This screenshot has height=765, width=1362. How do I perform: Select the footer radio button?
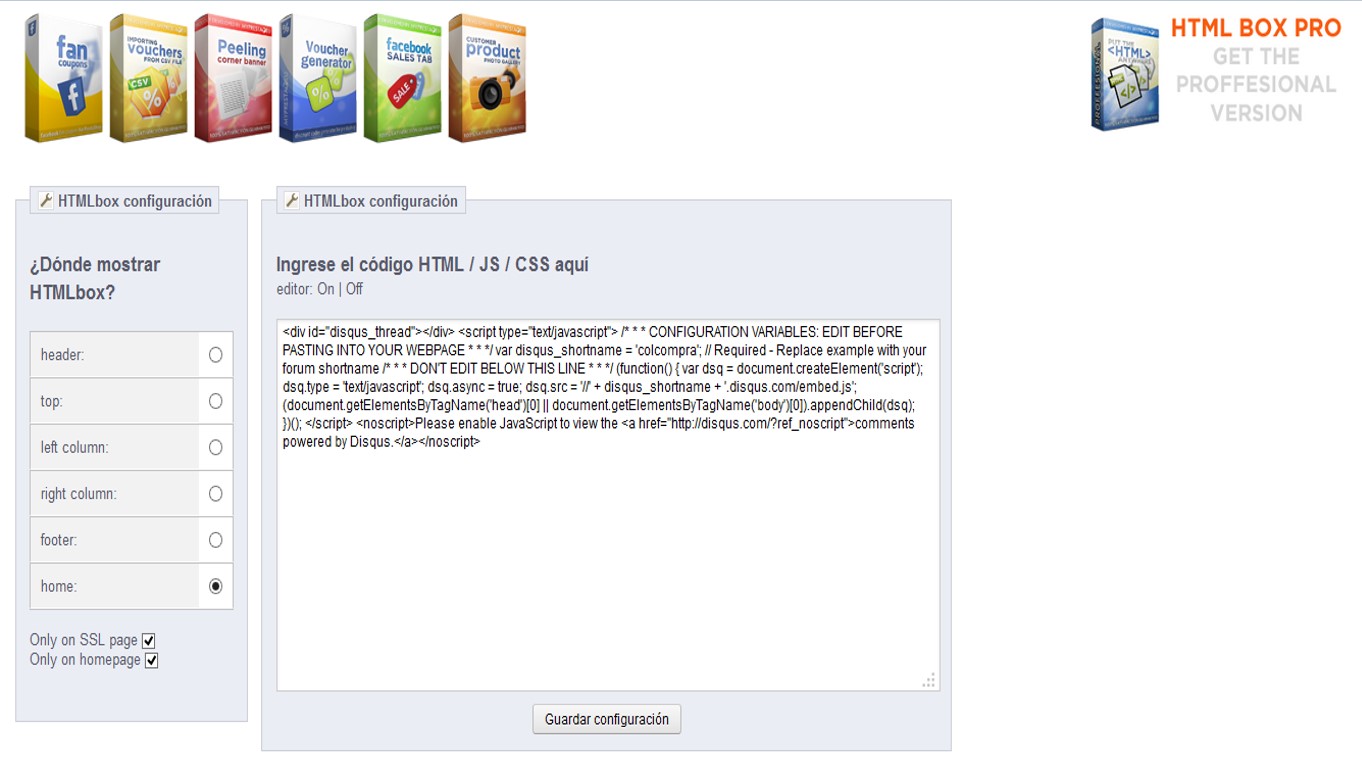(215, 540)
